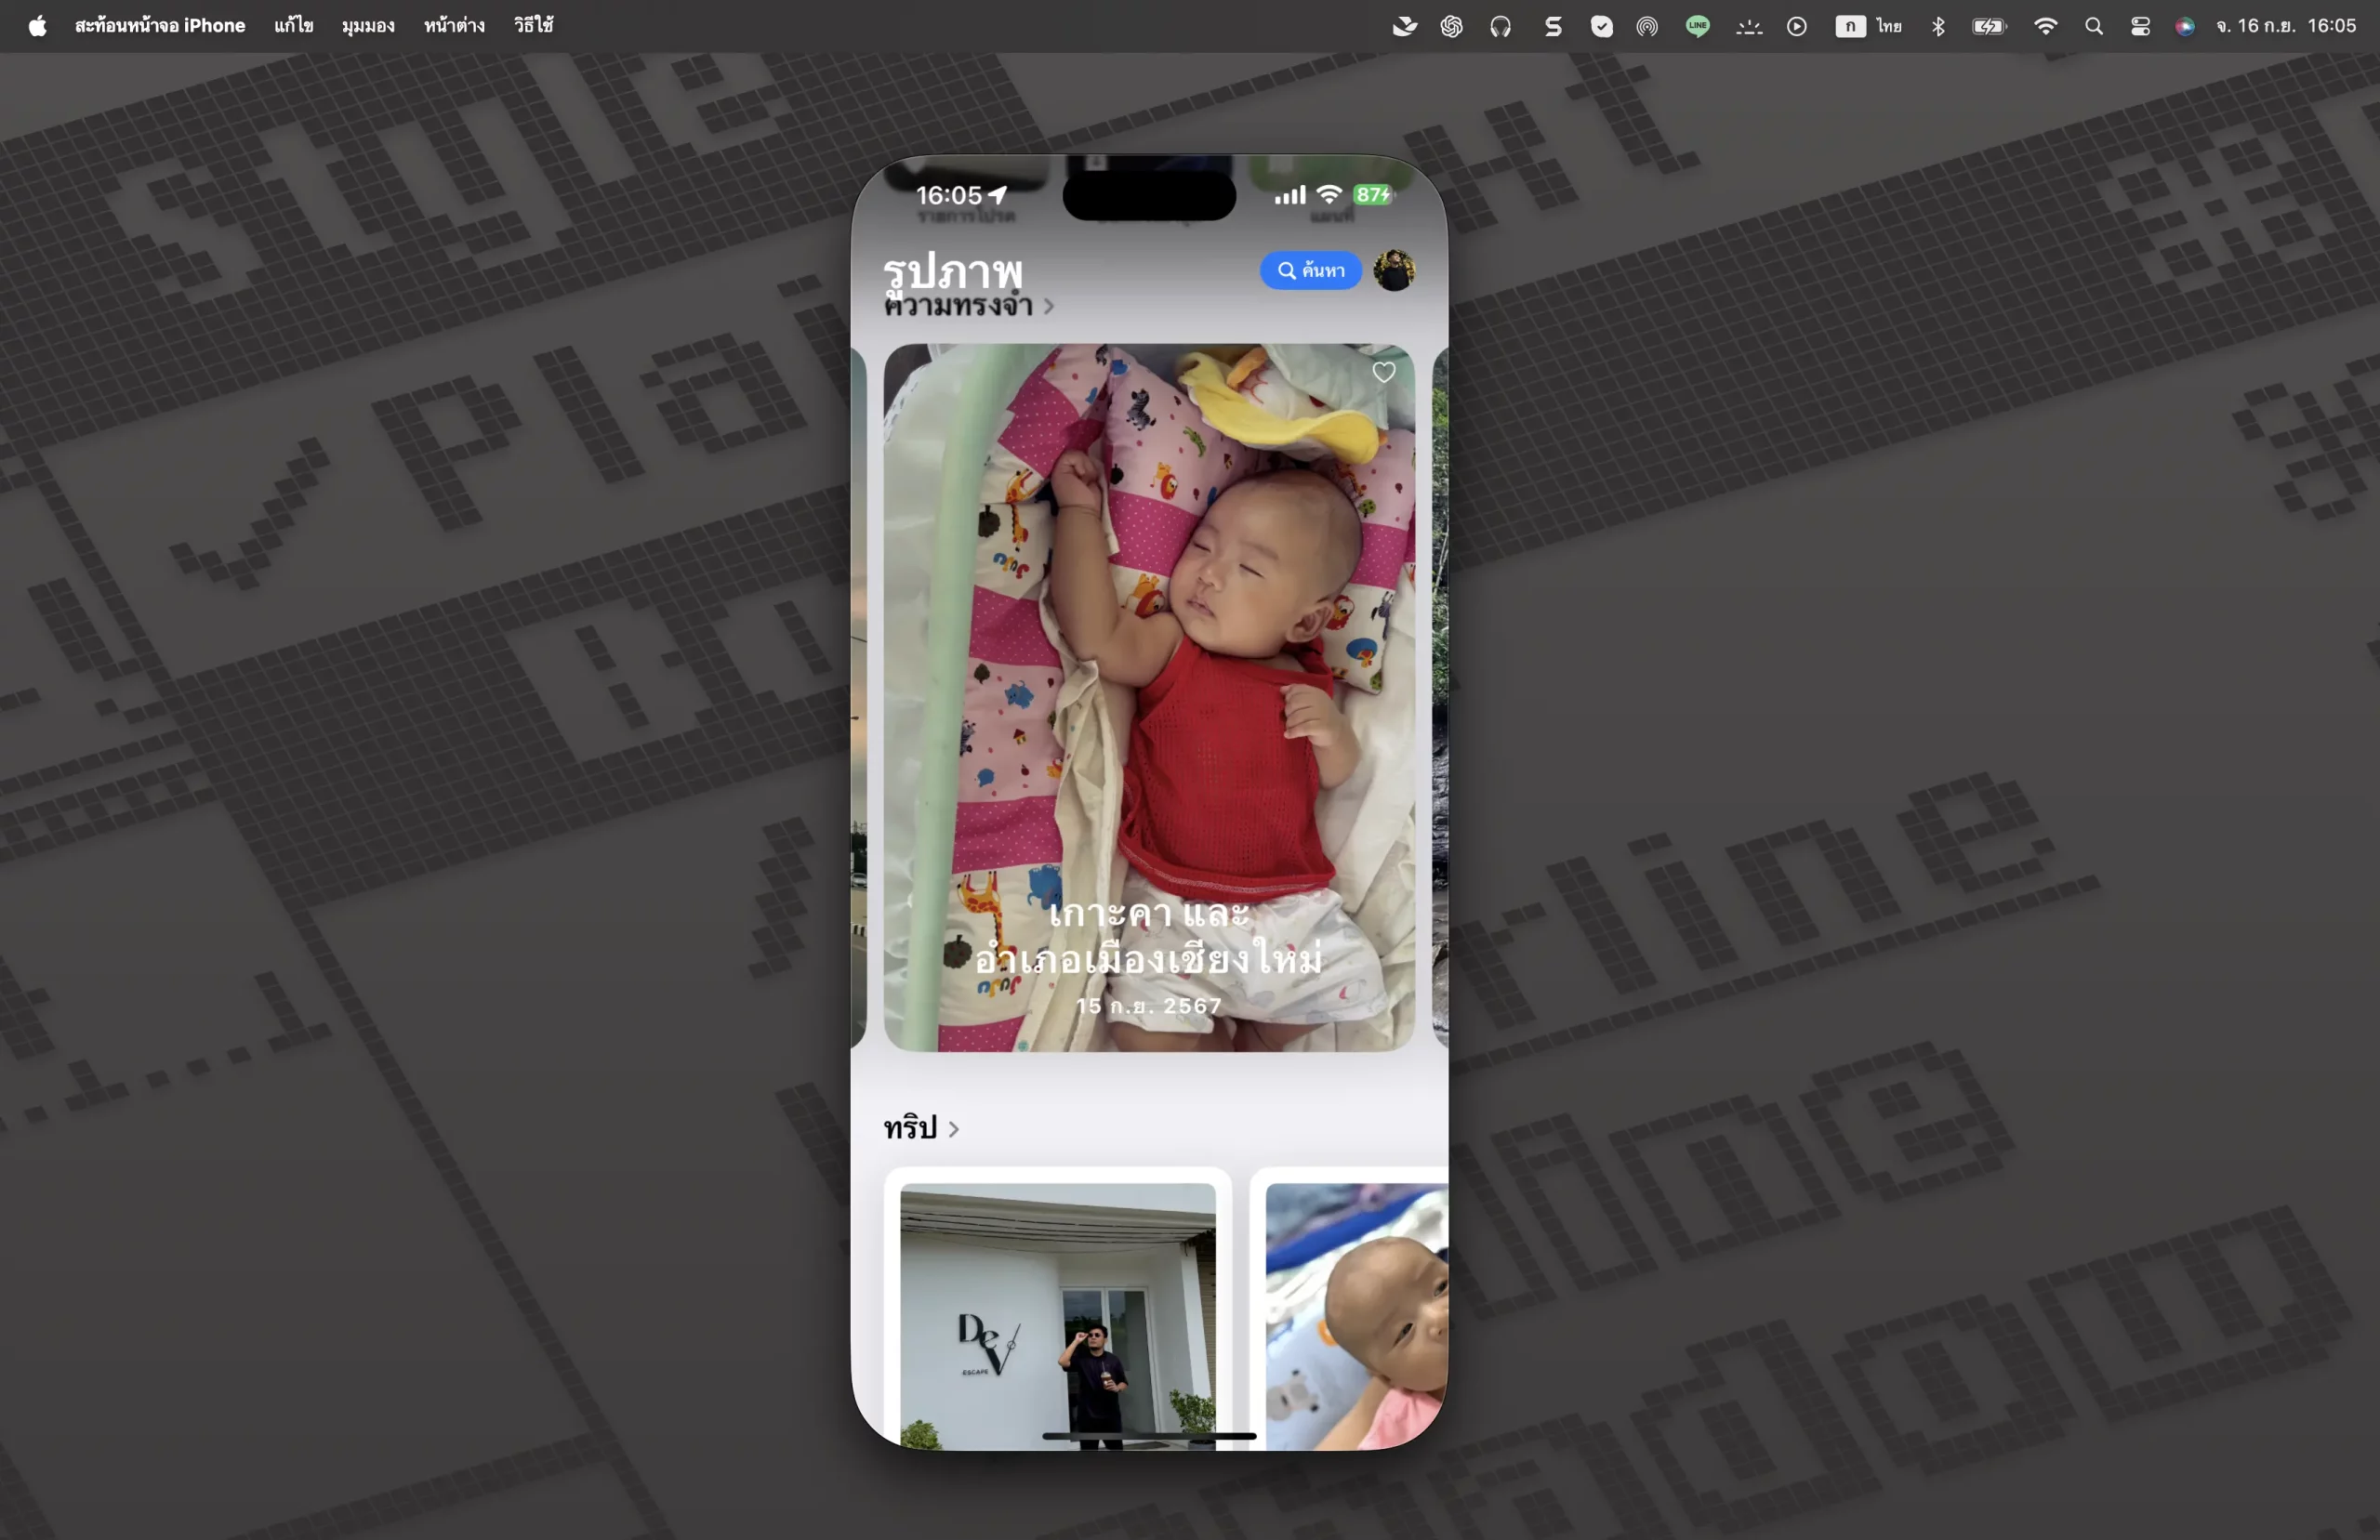Open Control Center in menu bar

click(x=2140, y=27)
